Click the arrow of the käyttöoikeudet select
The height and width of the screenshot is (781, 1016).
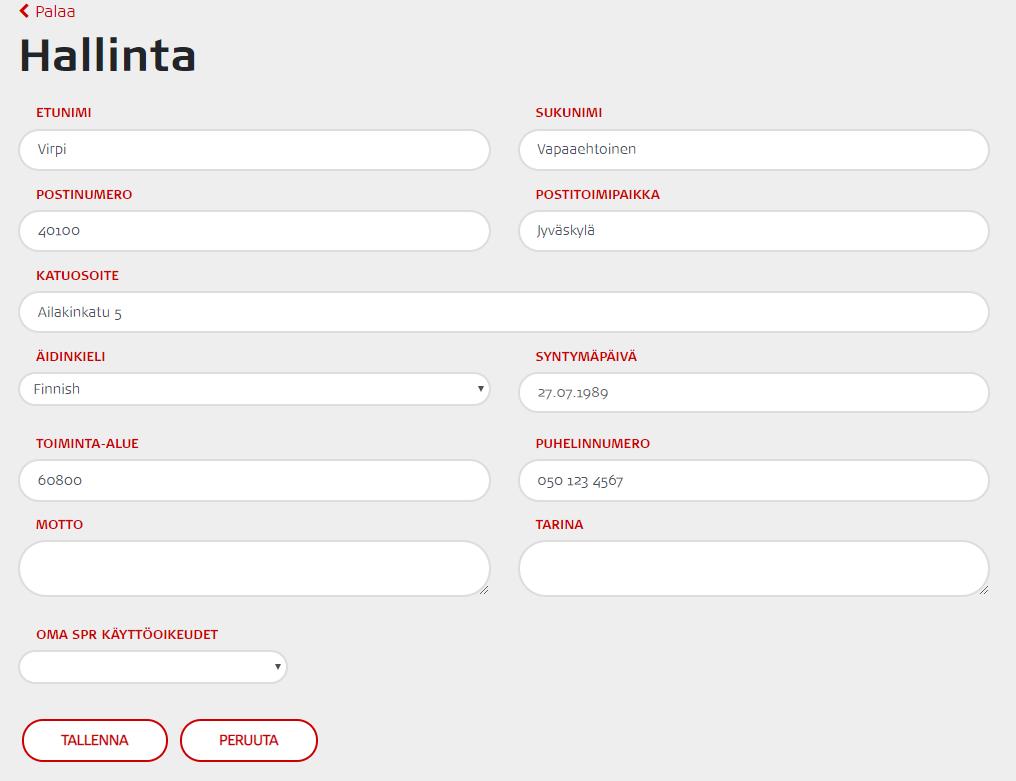point(277,667)
